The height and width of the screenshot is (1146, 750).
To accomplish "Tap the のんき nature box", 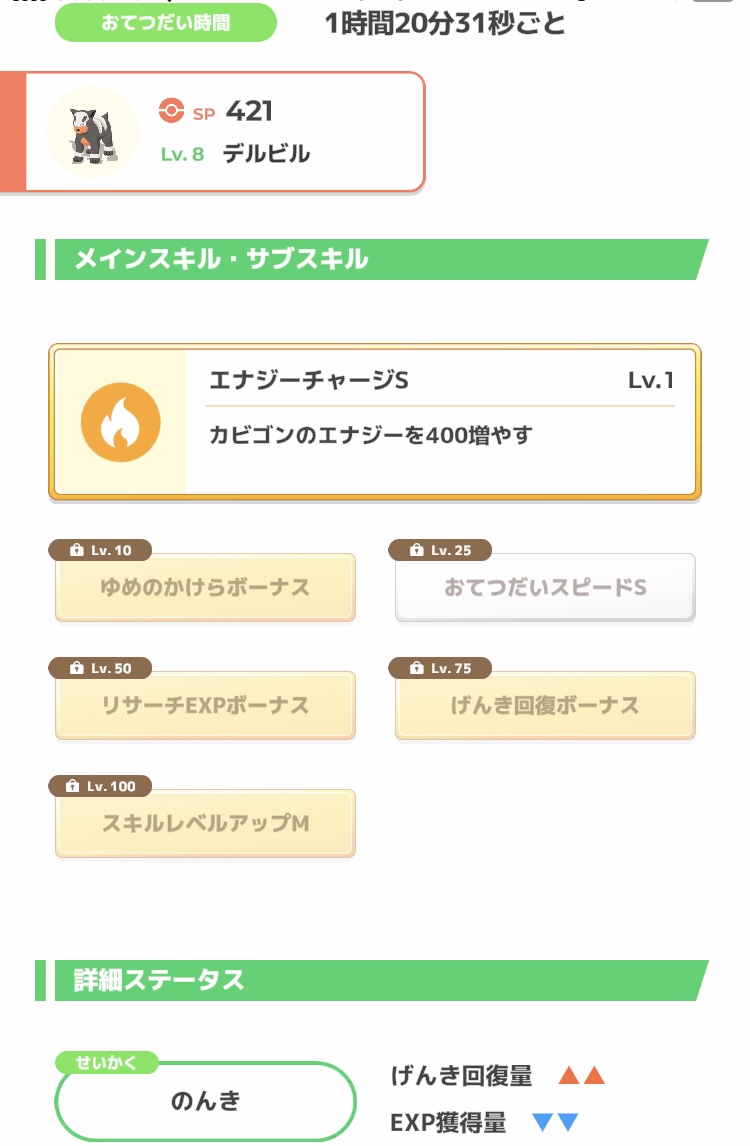I will (x=205, y=1101).
